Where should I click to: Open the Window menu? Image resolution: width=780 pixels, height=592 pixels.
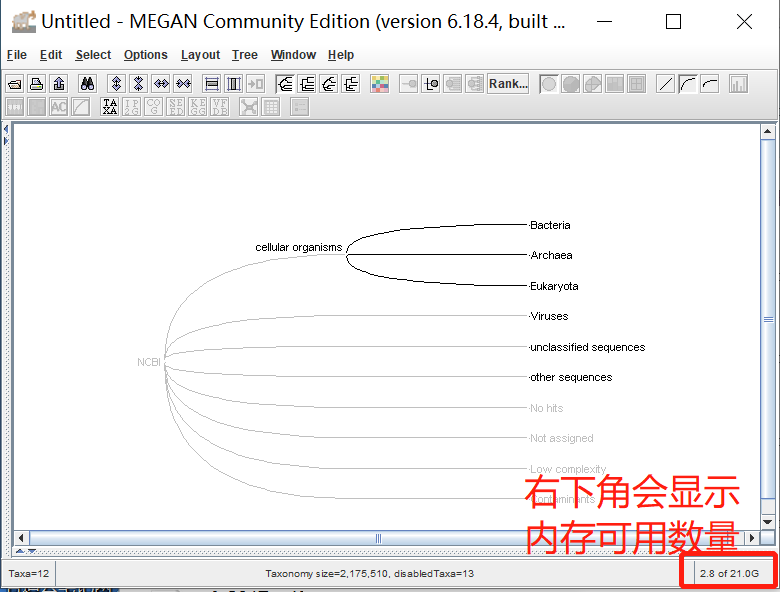click(x=293, y=55)
